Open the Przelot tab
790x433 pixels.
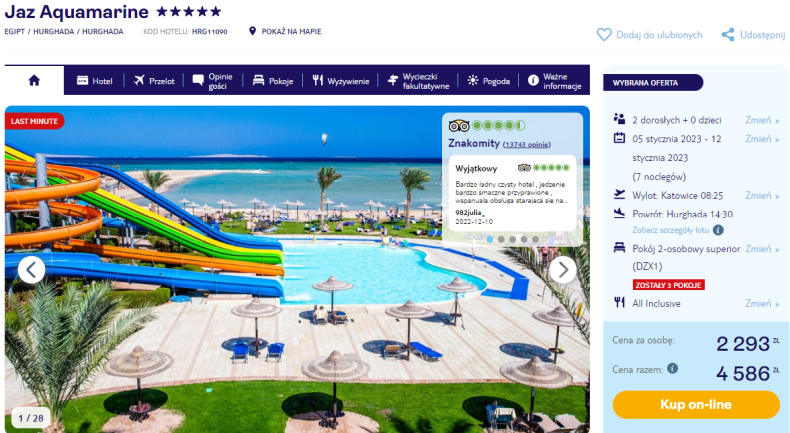154,81
